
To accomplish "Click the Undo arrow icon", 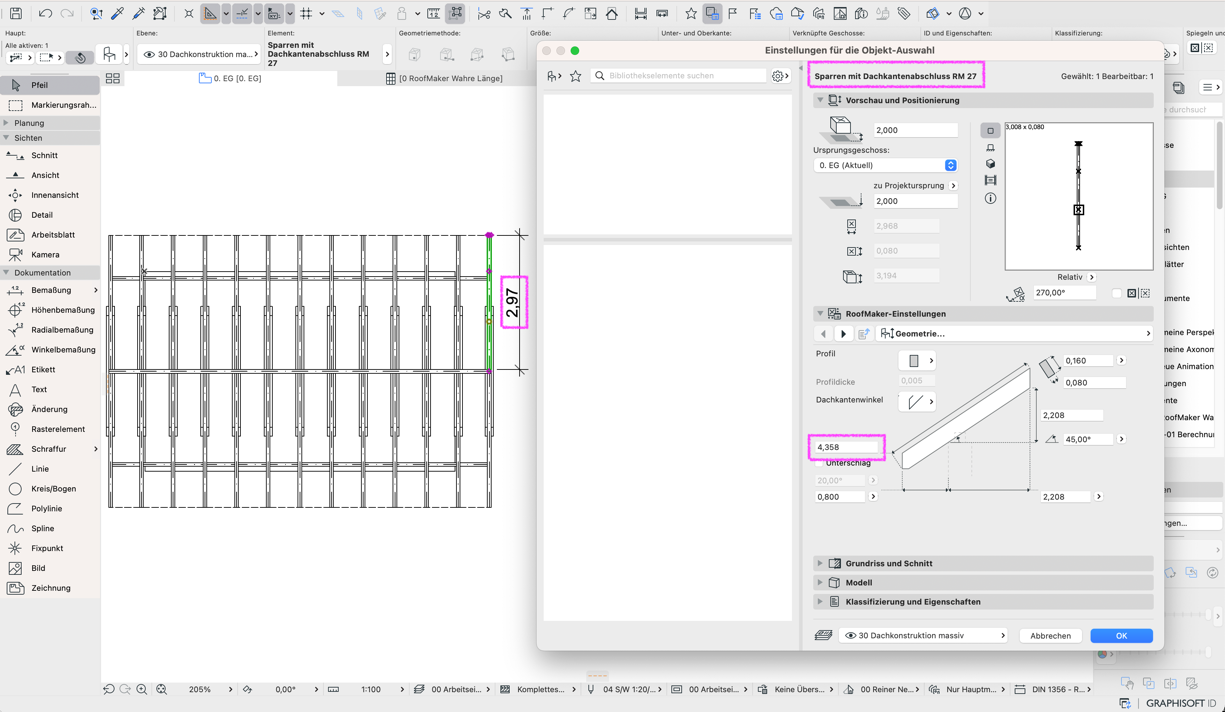I will (45, 14).
